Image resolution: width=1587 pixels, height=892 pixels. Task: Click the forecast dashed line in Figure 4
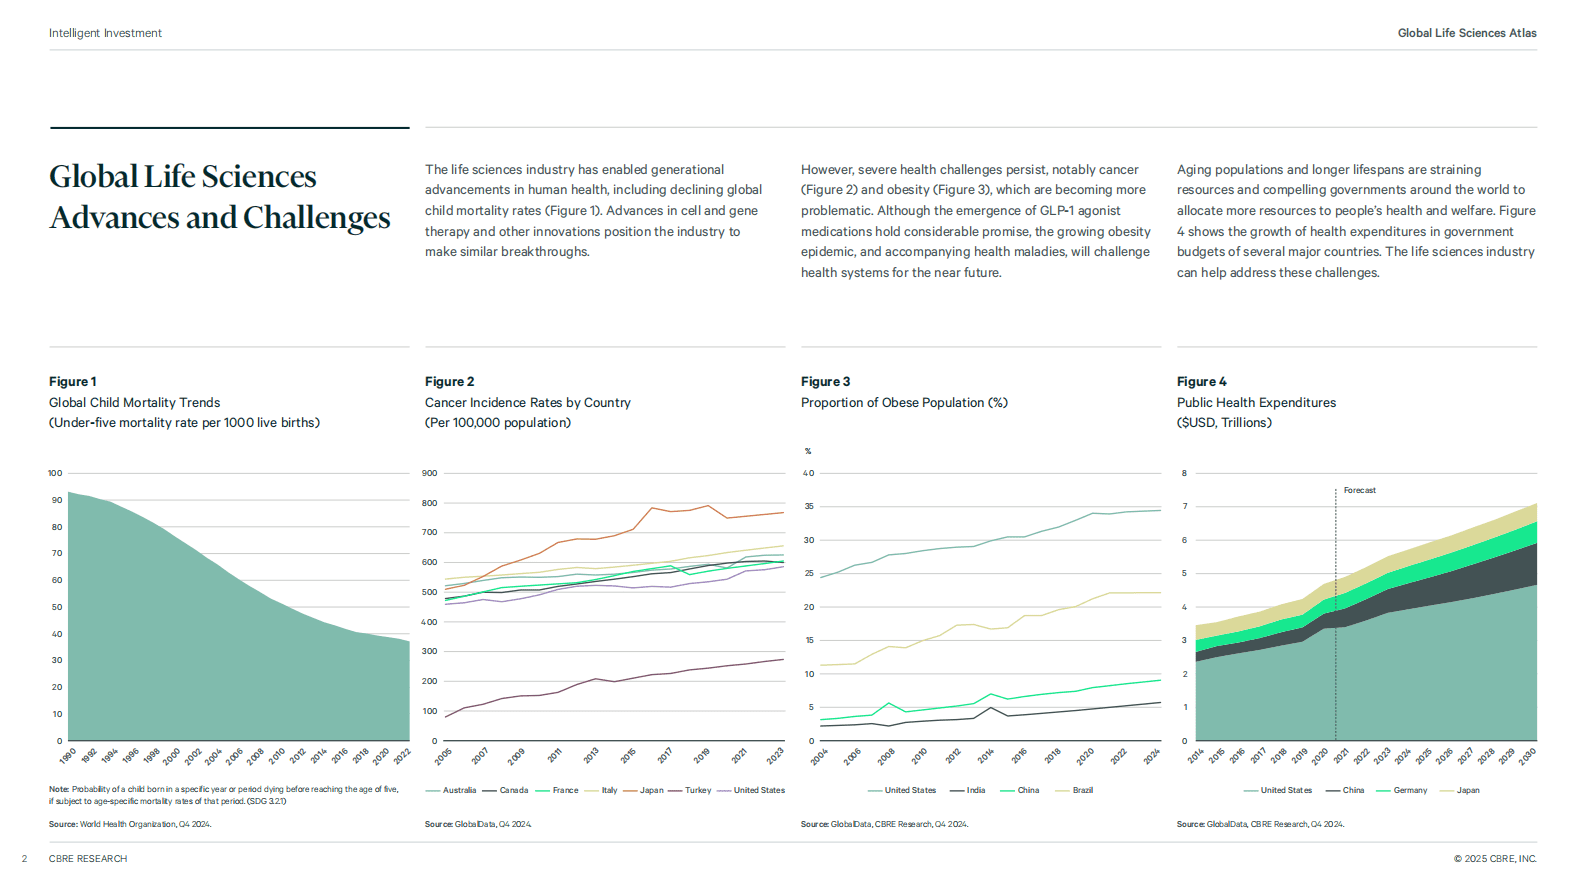[x=1335, y=614]
